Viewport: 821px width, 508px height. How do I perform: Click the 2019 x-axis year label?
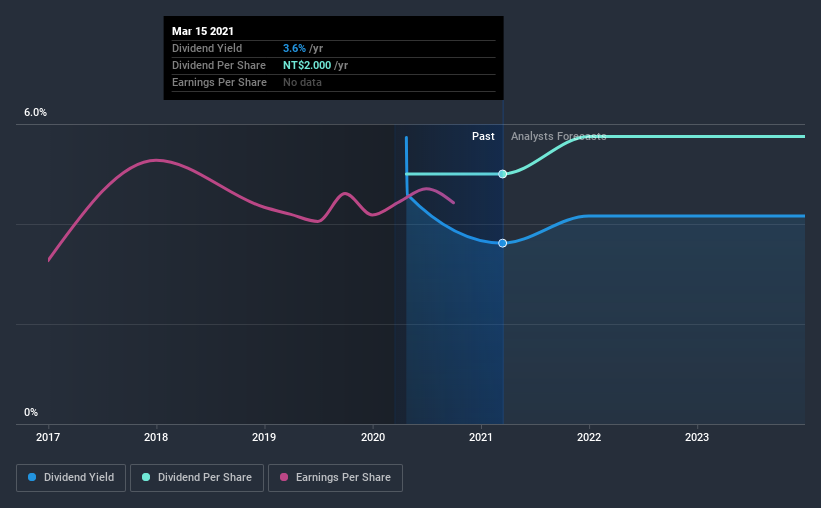[x=264, y=437]
